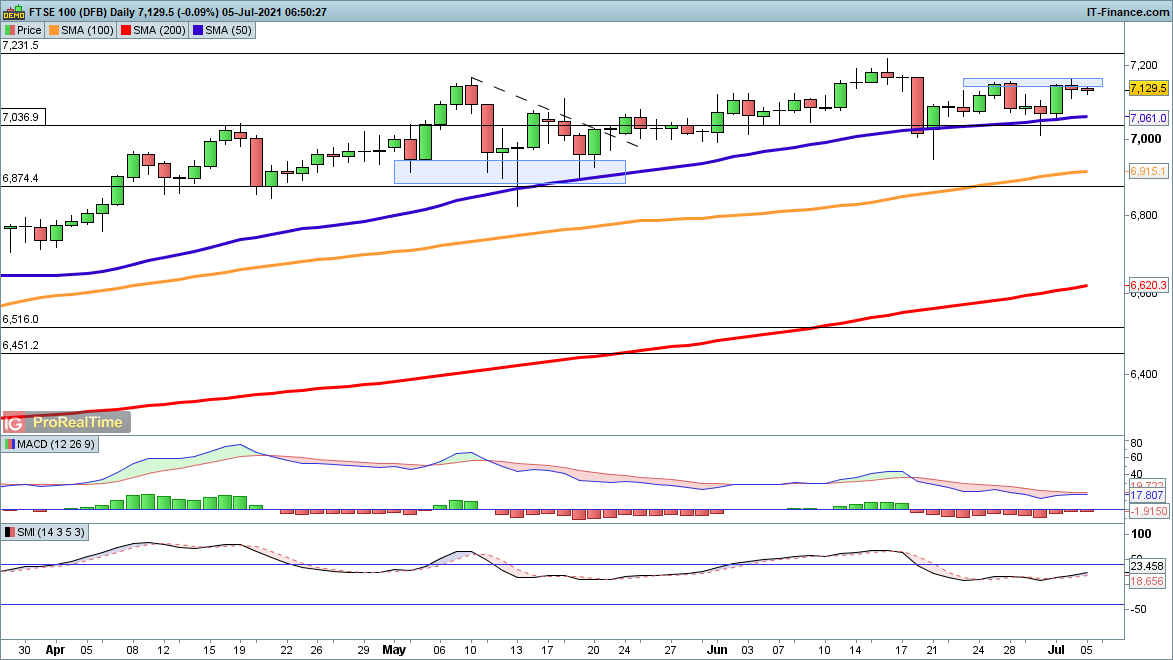
Task: Click the IG ProRealTime logo
Action: (66, 423)
